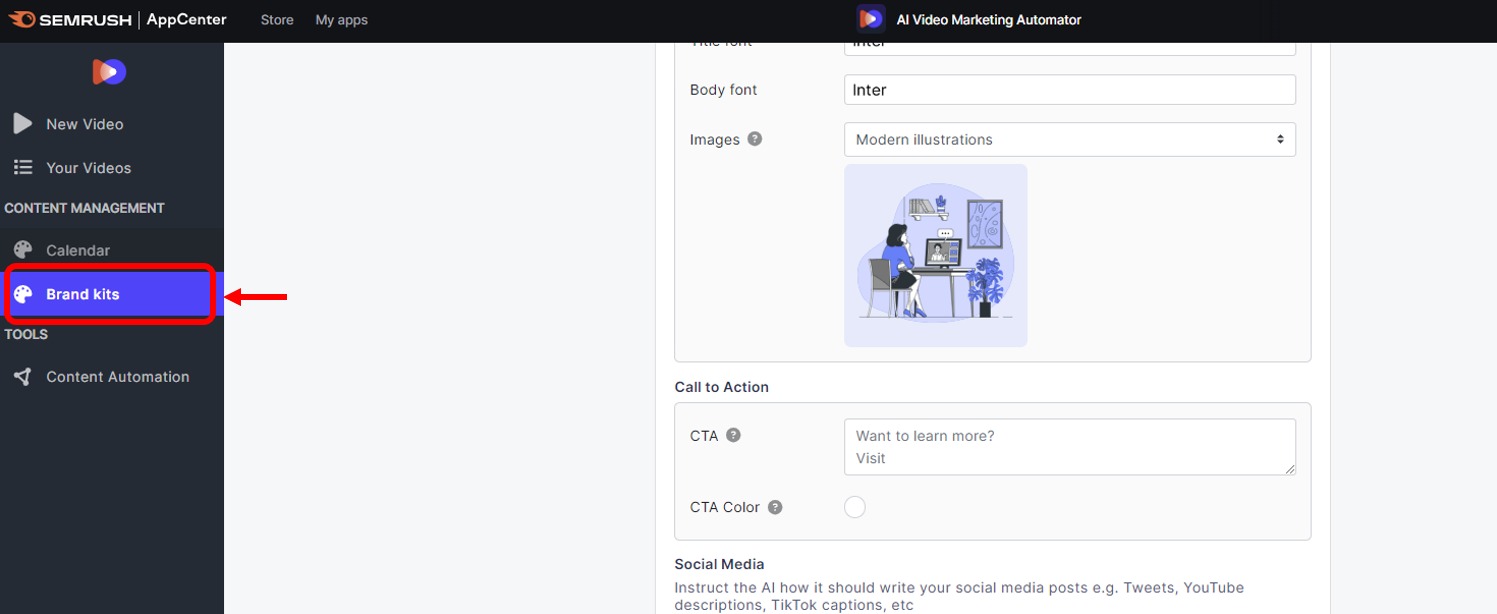This screenshot has height=614, width=1497.
Task: Select the Content Automation send icon
Action: (23, 377)
